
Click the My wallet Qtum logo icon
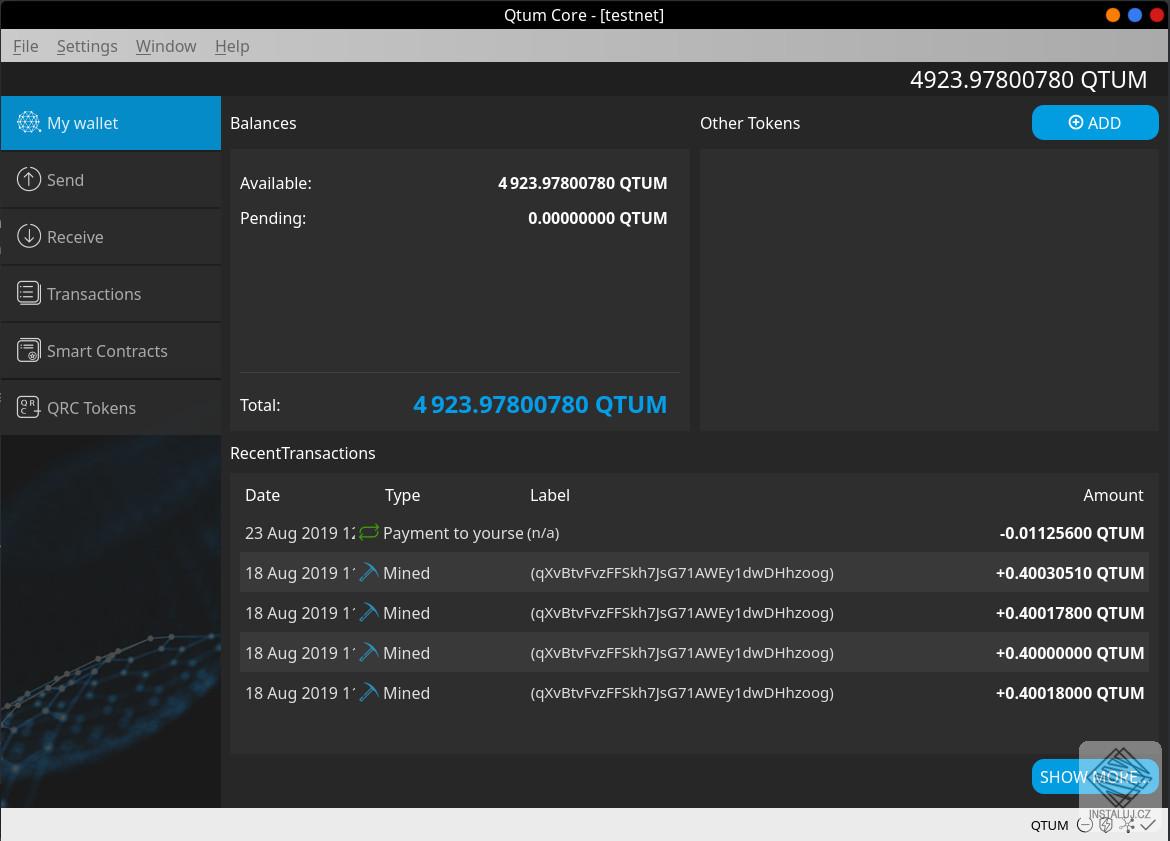coord(28,122)
